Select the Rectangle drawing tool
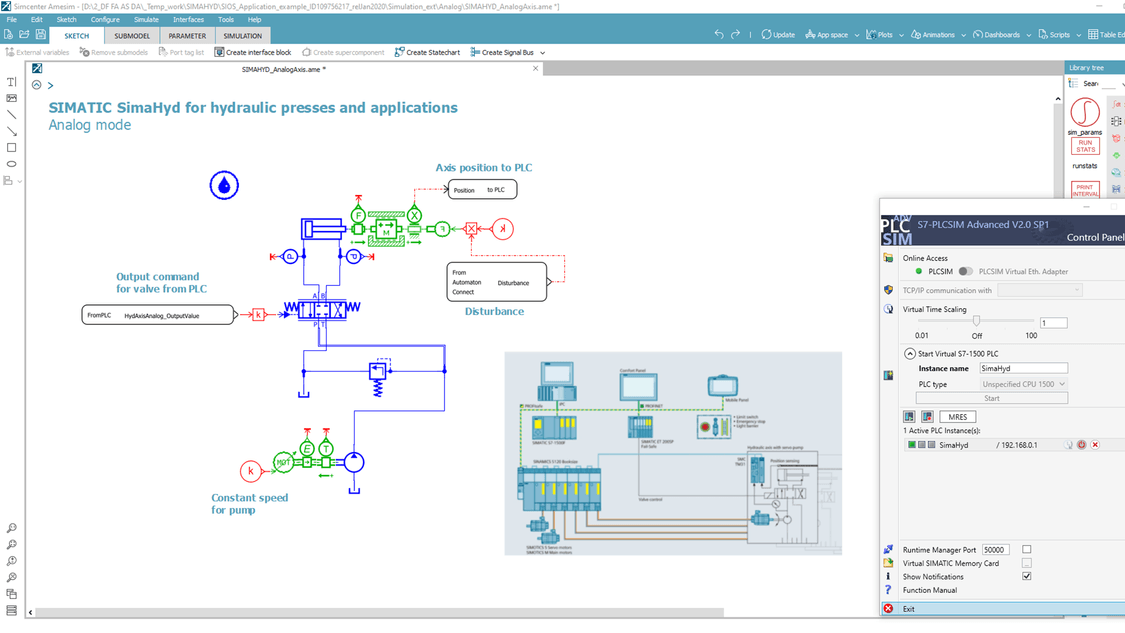Screen dimensions: 1125x633 click(11, 148)
